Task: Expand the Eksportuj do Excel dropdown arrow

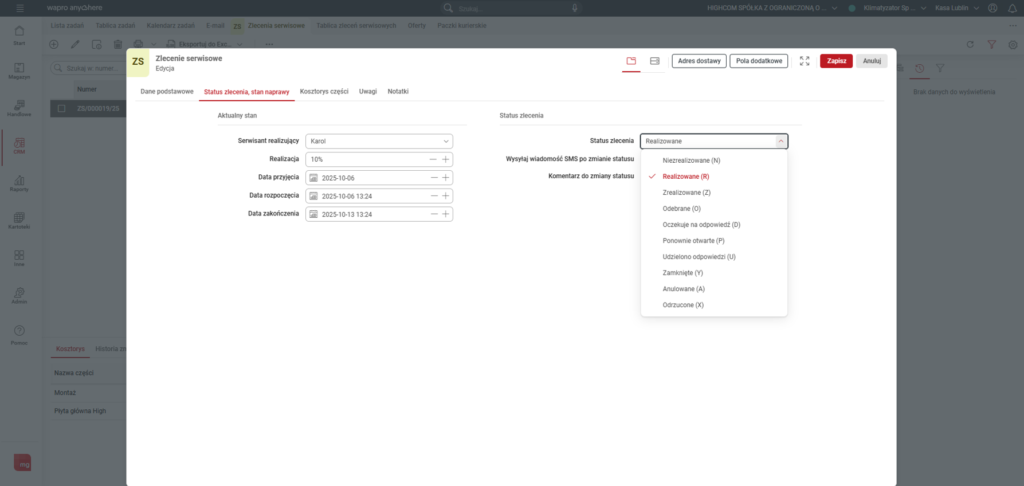Action: coord(240,44)
